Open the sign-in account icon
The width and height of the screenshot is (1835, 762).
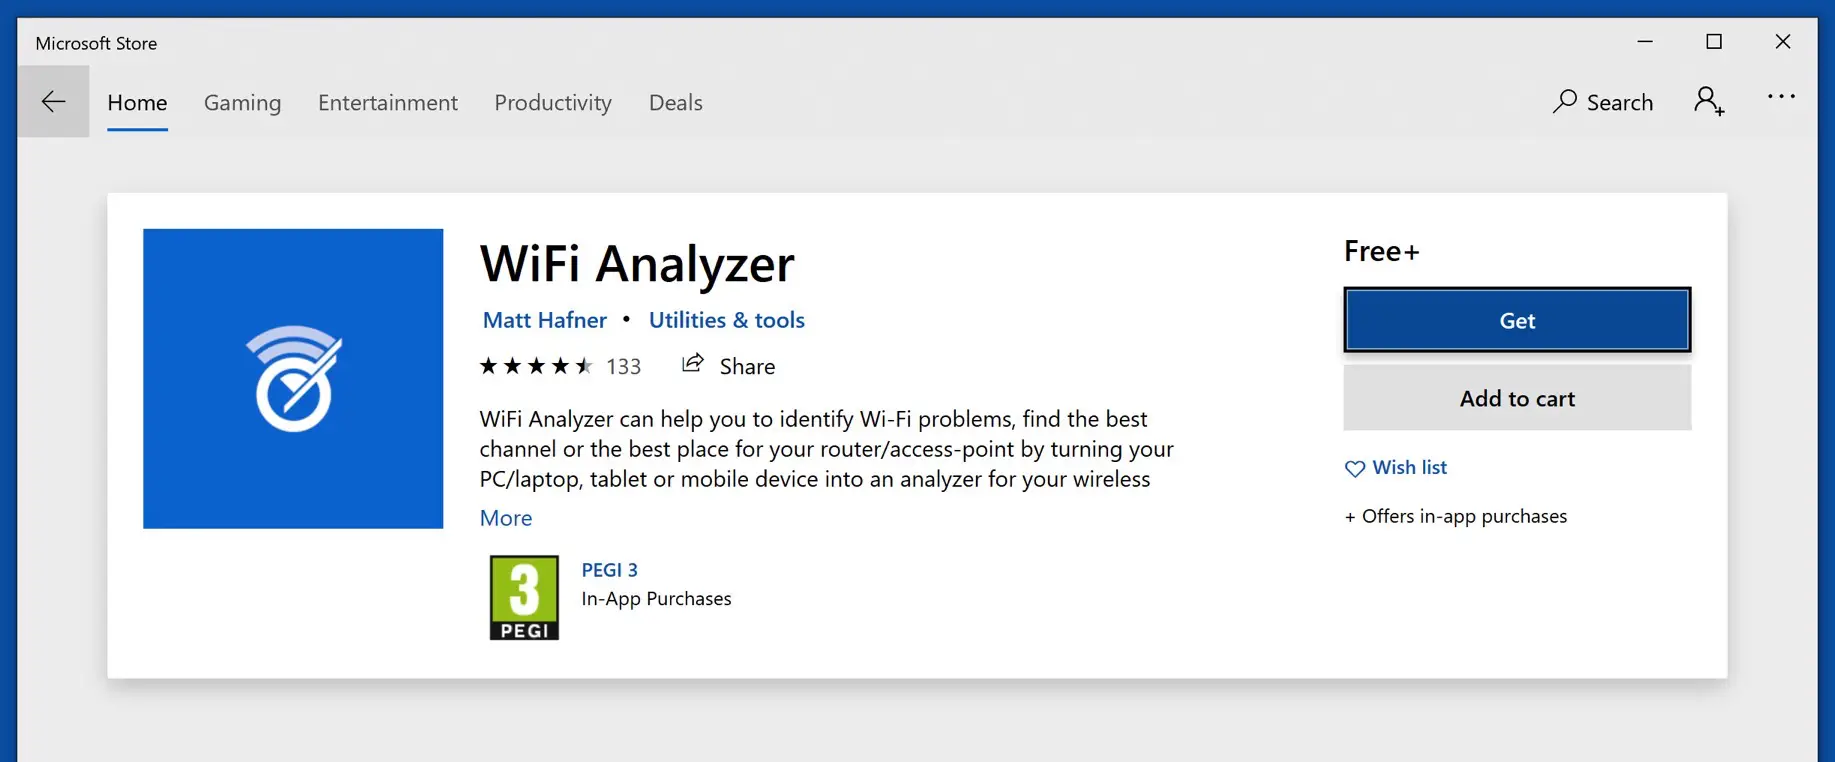pos(1709,101)
